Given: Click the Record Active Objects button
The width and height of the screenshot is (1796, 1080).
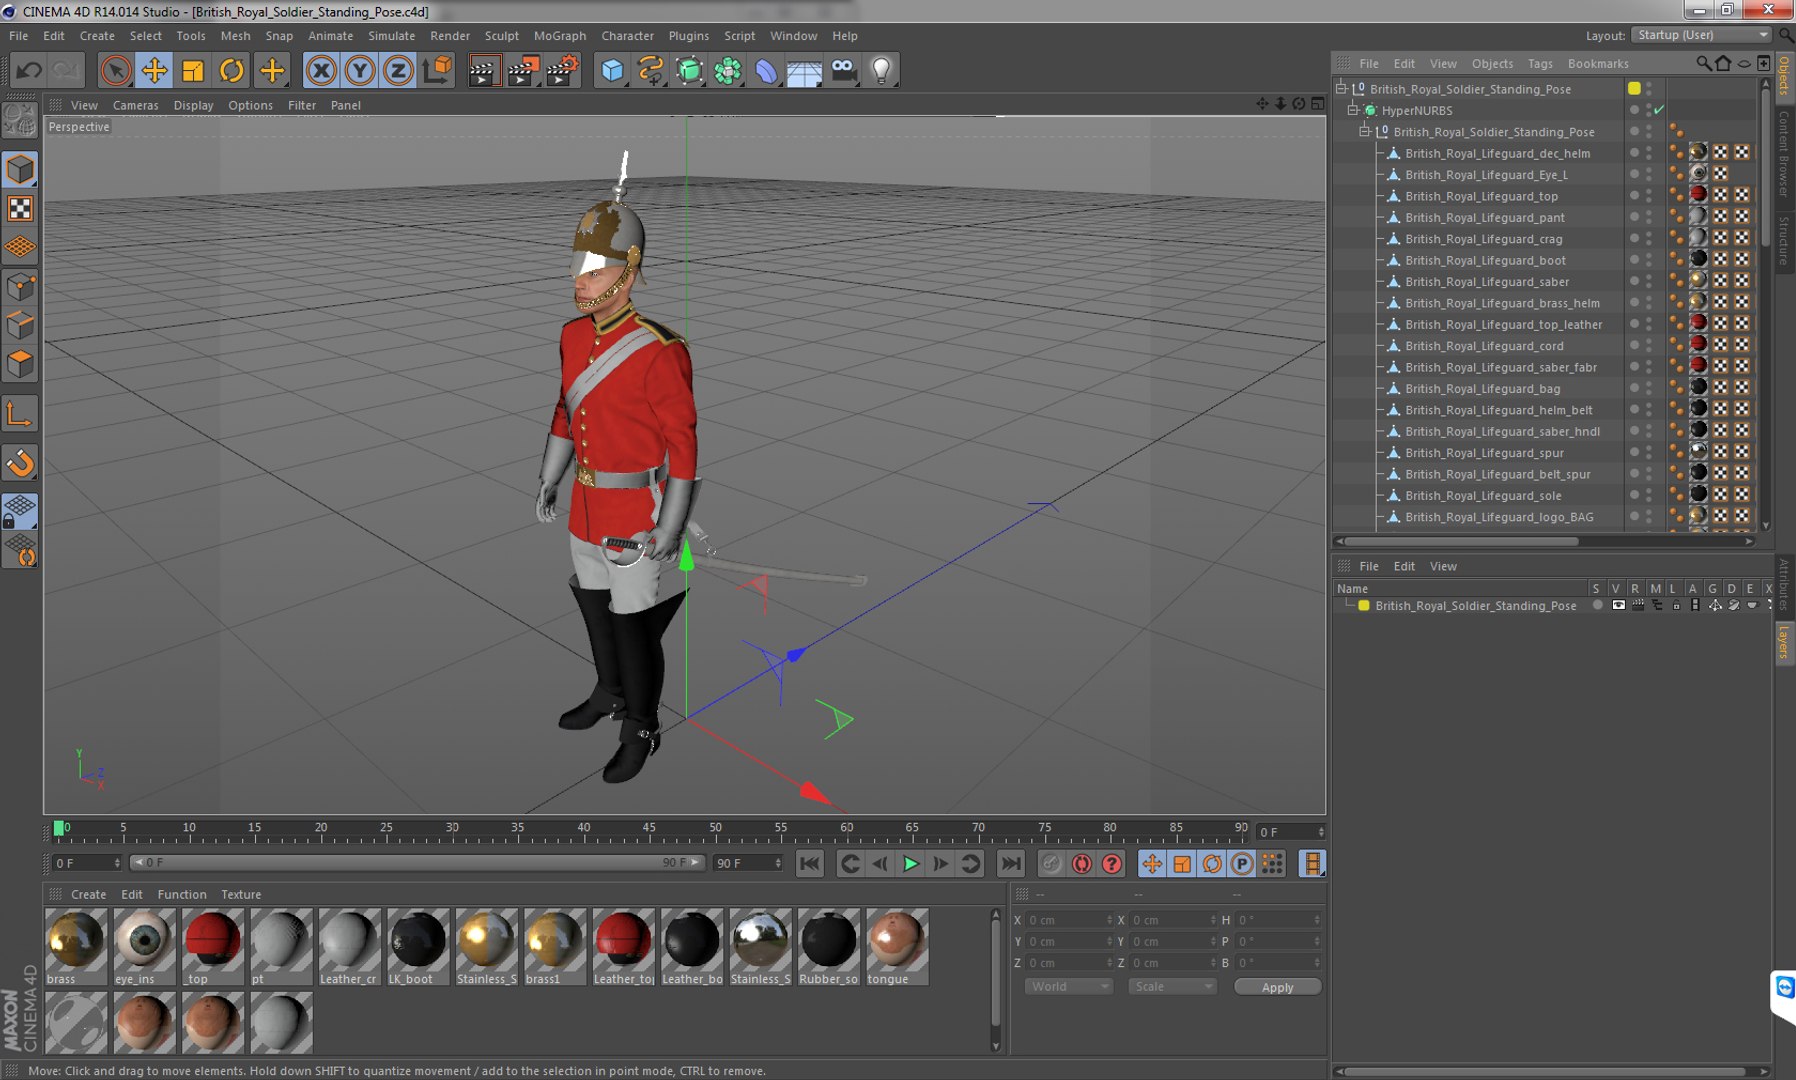Looking at the screenshot, I should (x=1051, y=864).
